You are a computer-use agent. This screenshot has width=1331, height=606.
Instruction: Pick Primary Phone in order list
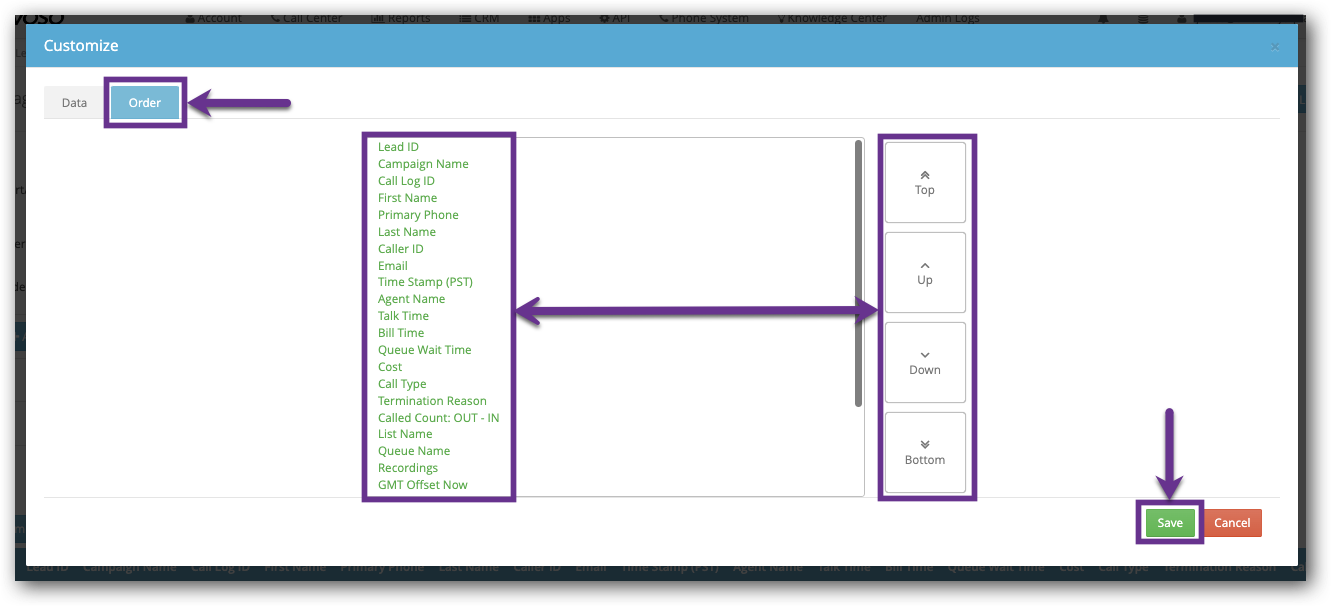click(x=418, y=215)
